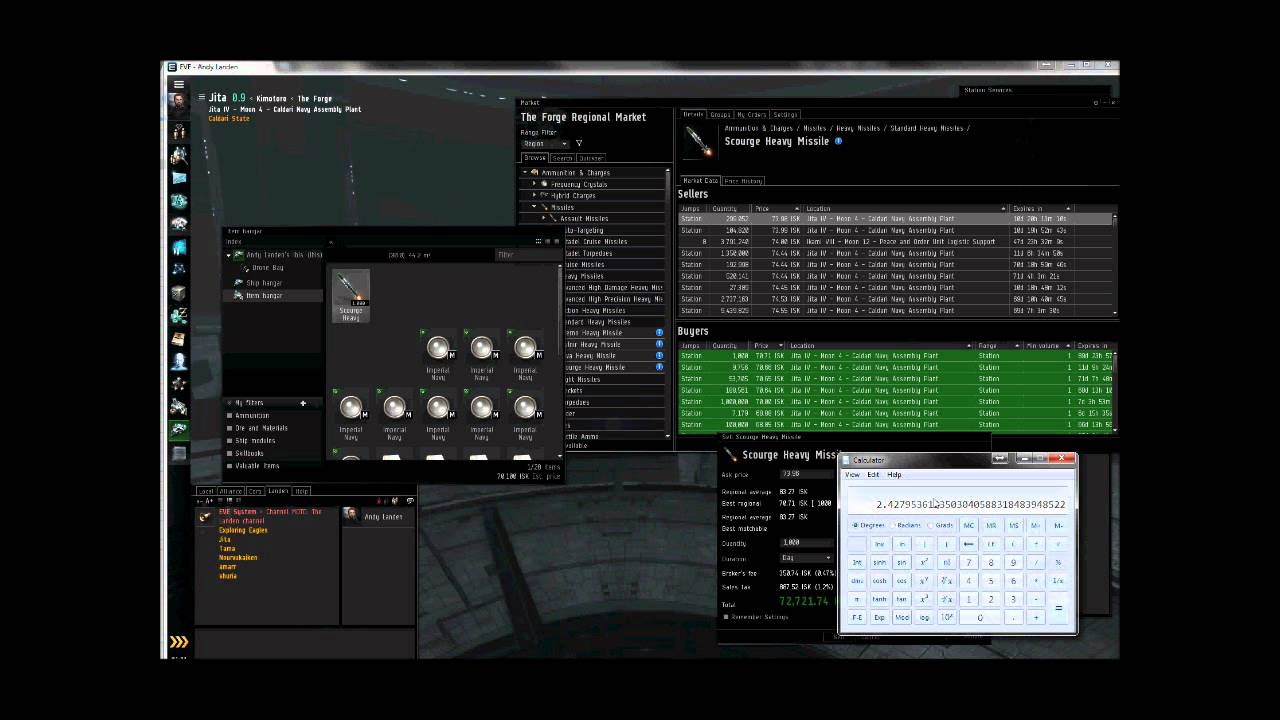Toggle the Valuable Items filter checkbox

pyautogui.click(x=229, y=466)
